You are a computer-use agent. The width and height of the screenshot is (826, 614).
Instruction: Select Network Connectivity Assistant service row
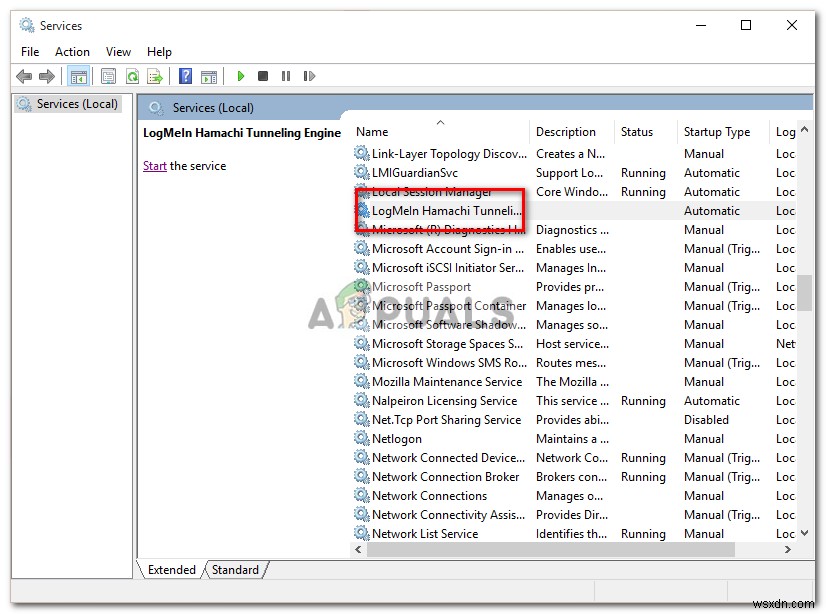click(574, 514)
